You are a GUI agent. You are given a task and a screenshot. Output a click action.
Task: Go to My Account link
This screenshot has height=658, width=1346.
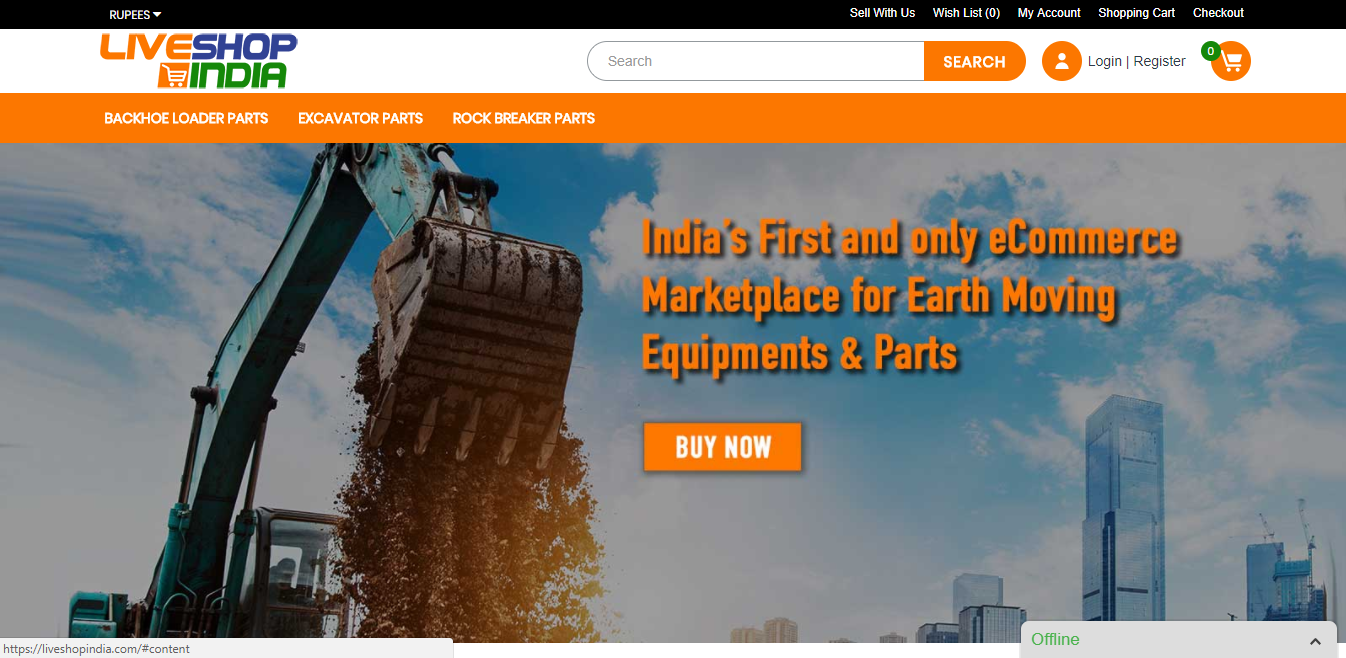1049,13
